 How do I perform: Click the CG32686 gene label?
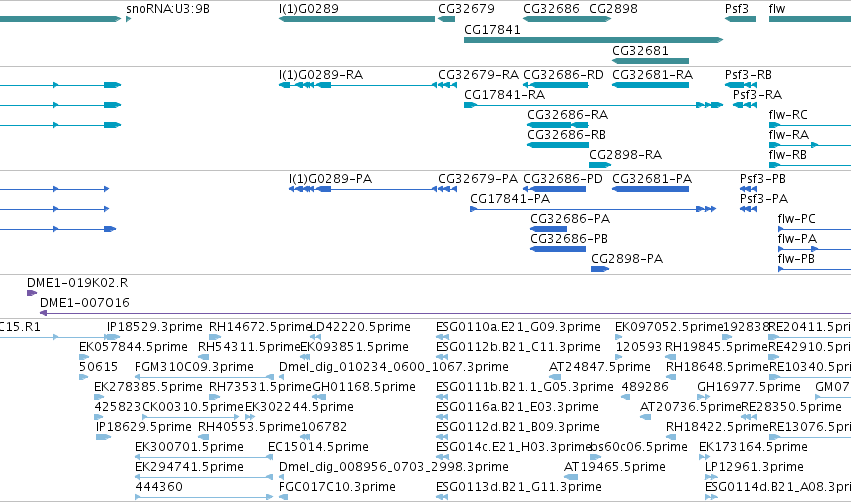pyautogui.click(x=551, y=9)
